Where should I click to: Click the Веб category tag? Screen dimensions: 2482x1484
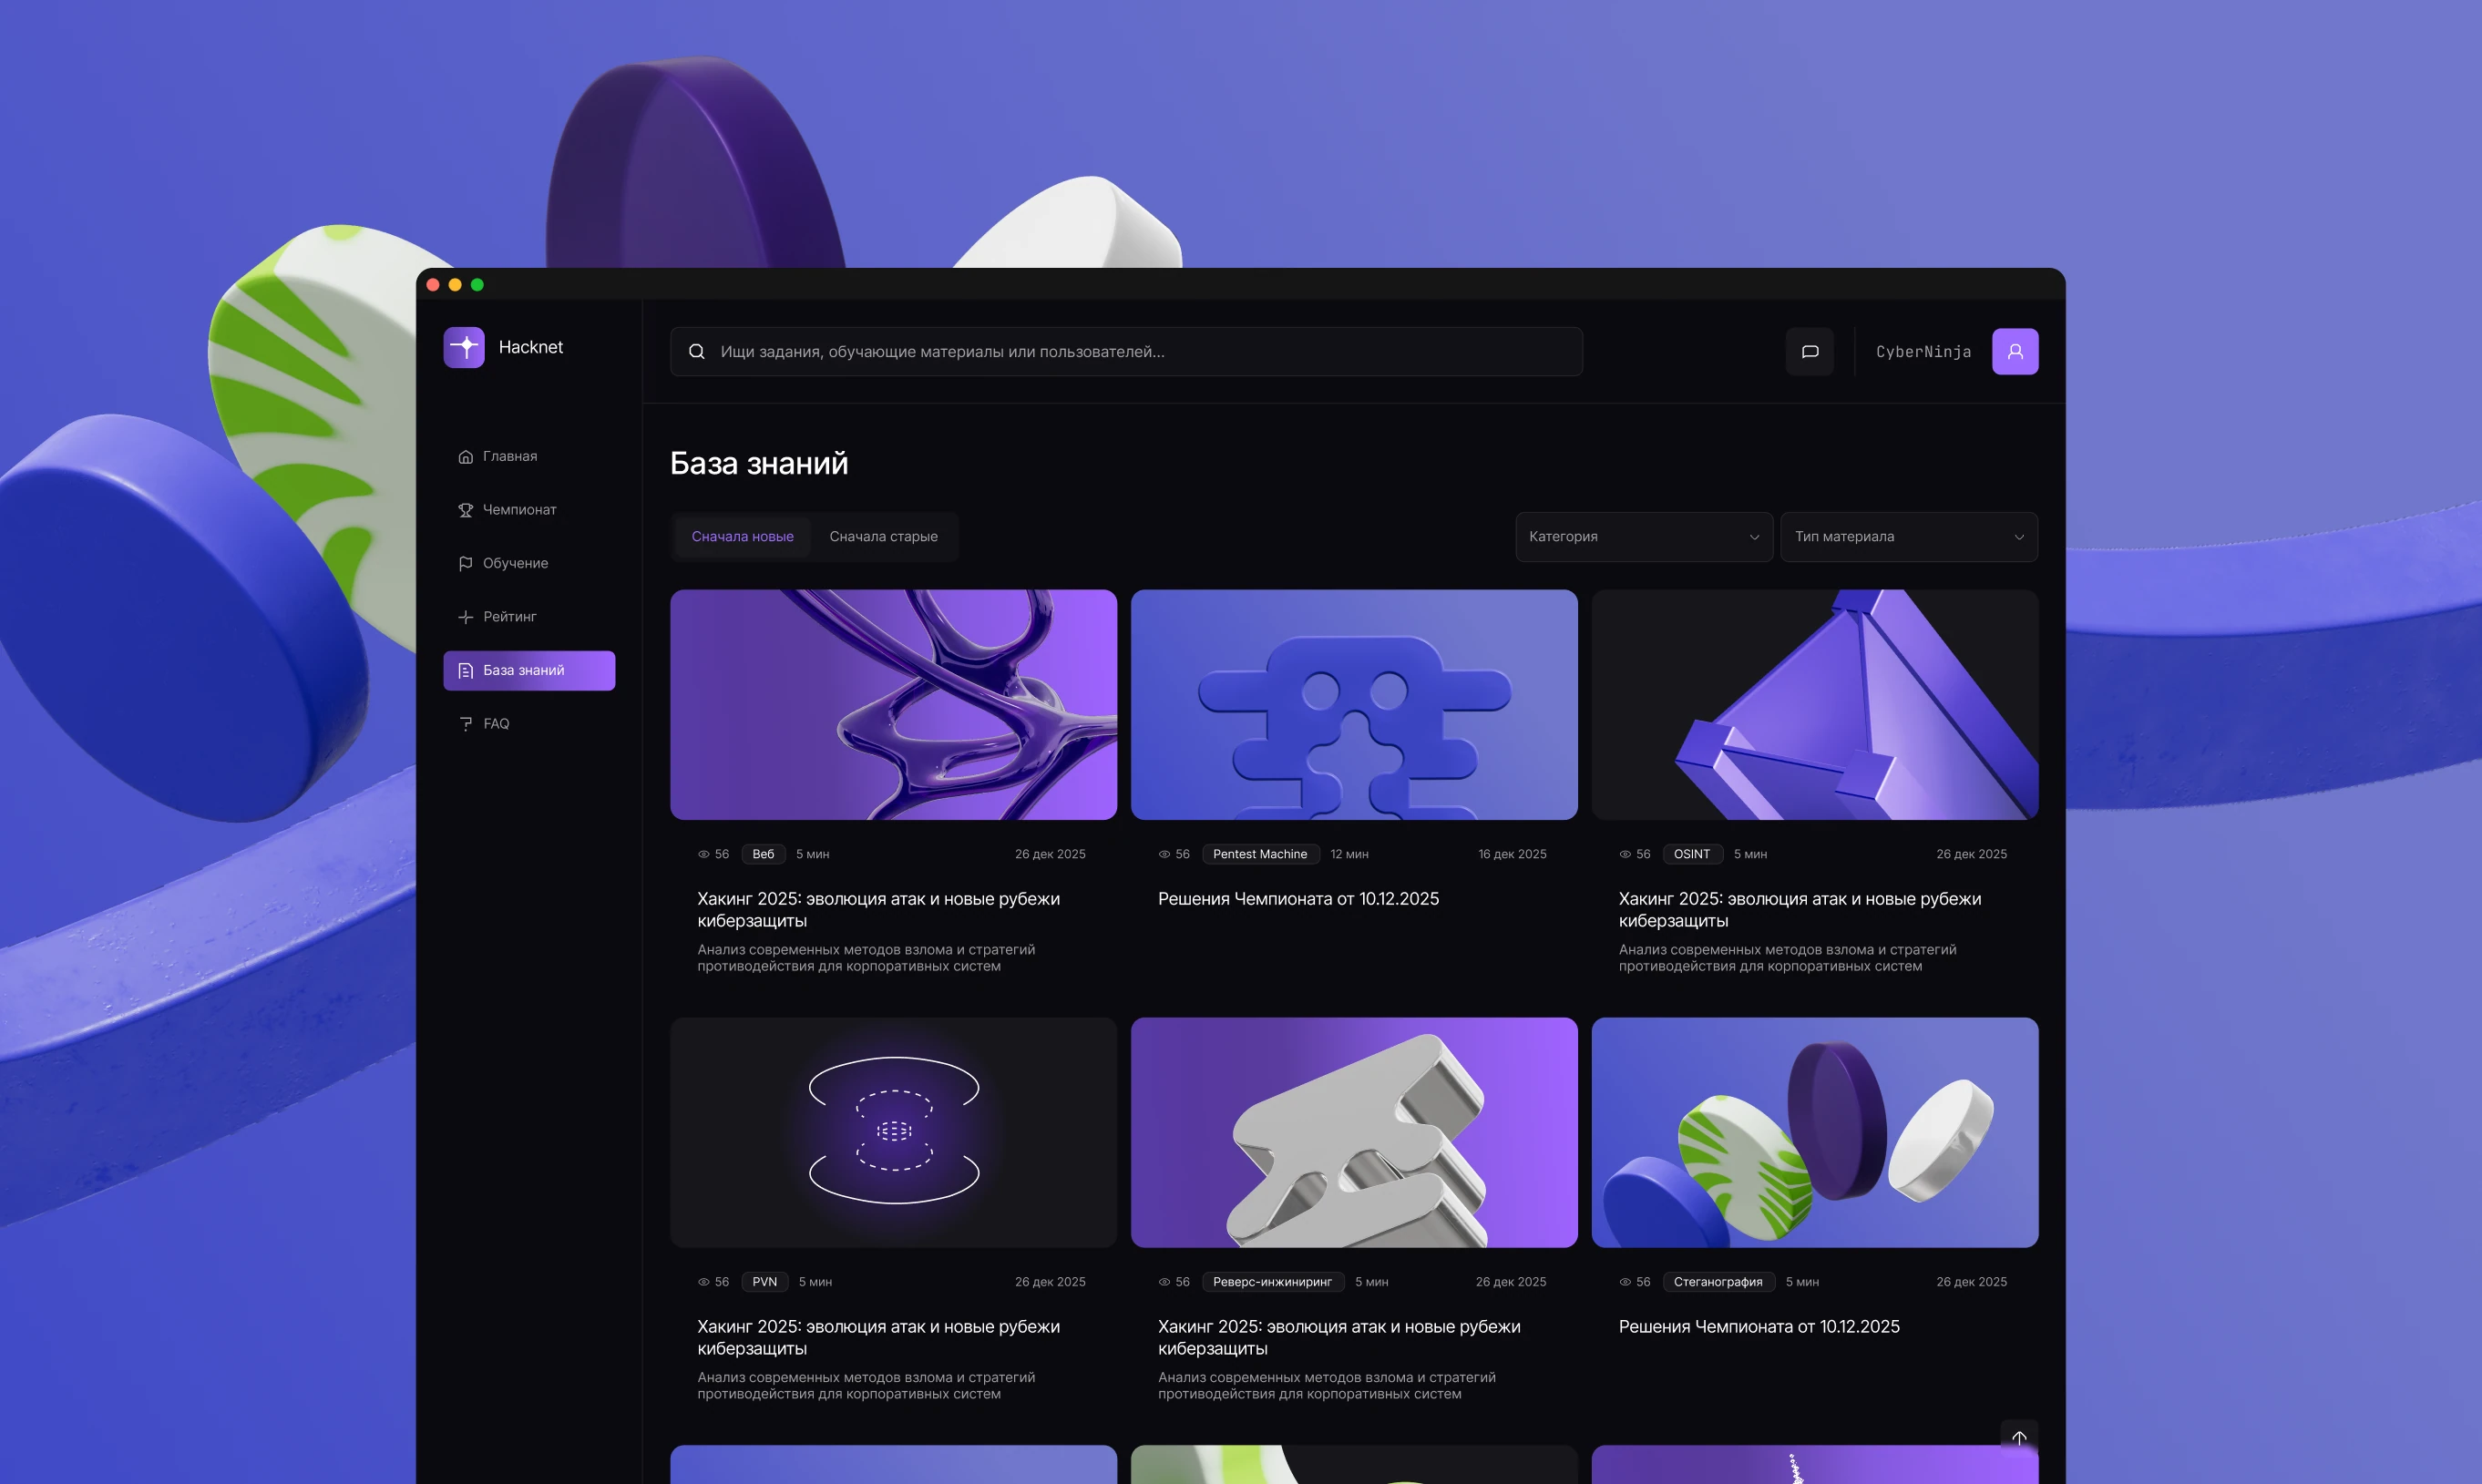pyautogui.click(x=763, y=854)
